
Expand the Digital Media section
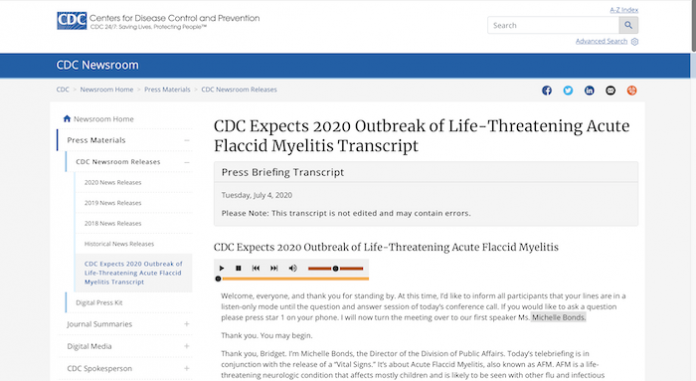[x=187, y=346]
